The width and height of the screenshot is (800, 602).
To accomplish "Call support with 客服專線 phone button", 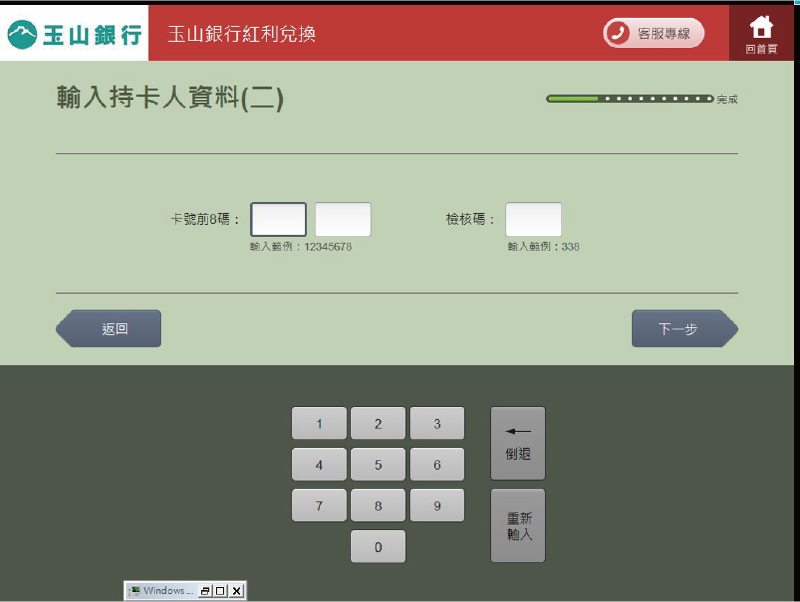I will 654,33.
